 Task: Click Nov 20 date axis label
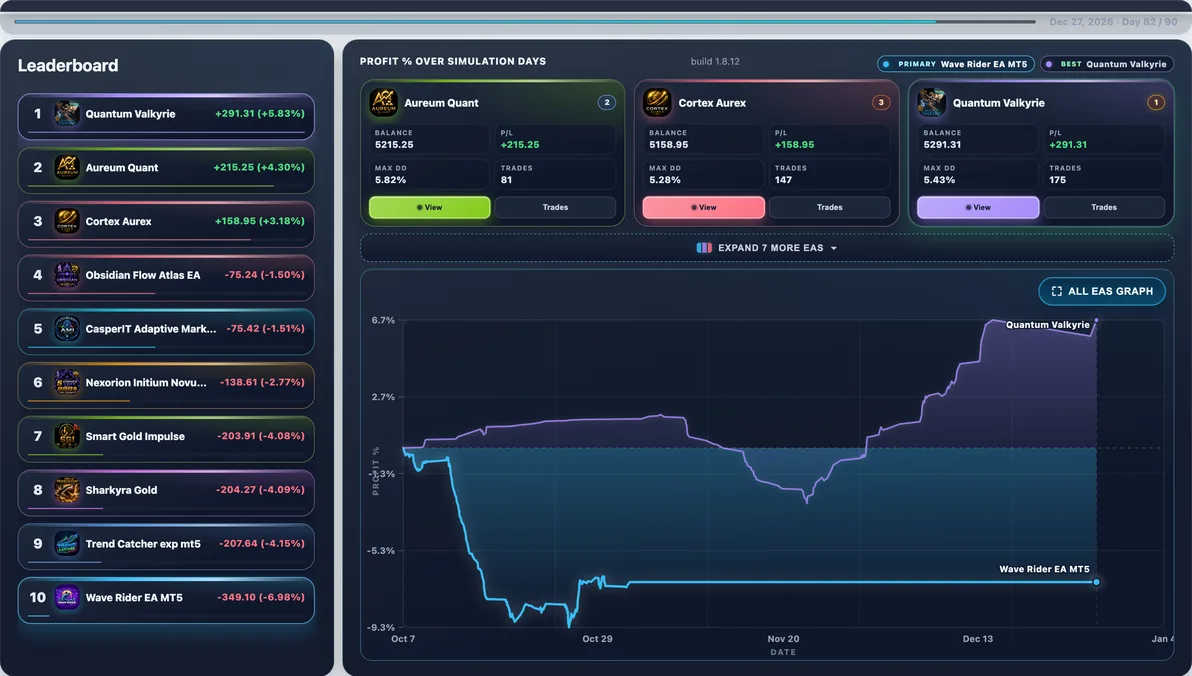click(x=783, y=639)
